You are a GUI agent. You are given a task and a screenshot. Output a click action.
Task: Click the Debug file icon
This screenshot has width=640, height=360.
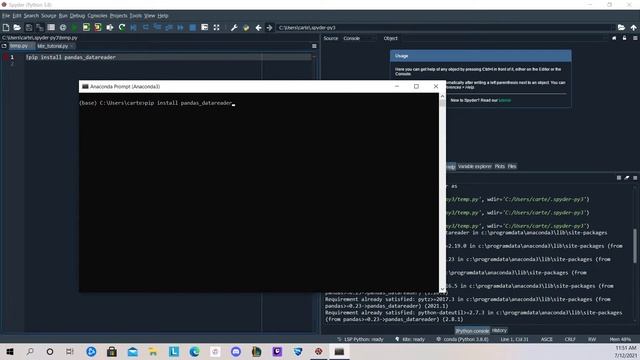[133, 27]
